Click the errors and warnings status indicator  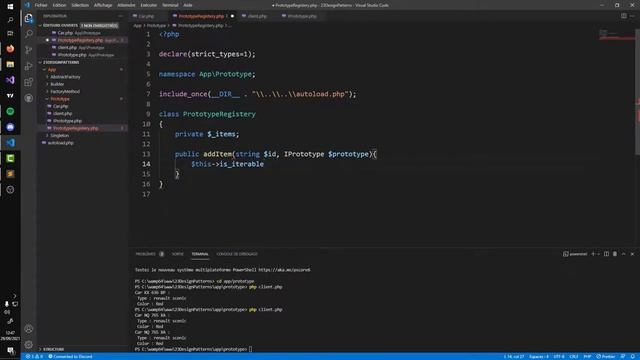pyautogui.click(x=34, y=356)
